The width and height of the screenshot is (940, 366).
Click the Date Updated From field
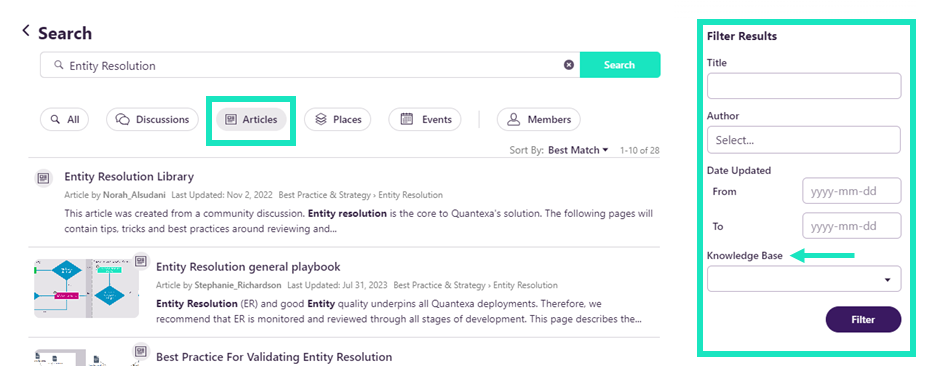(852, 191)
